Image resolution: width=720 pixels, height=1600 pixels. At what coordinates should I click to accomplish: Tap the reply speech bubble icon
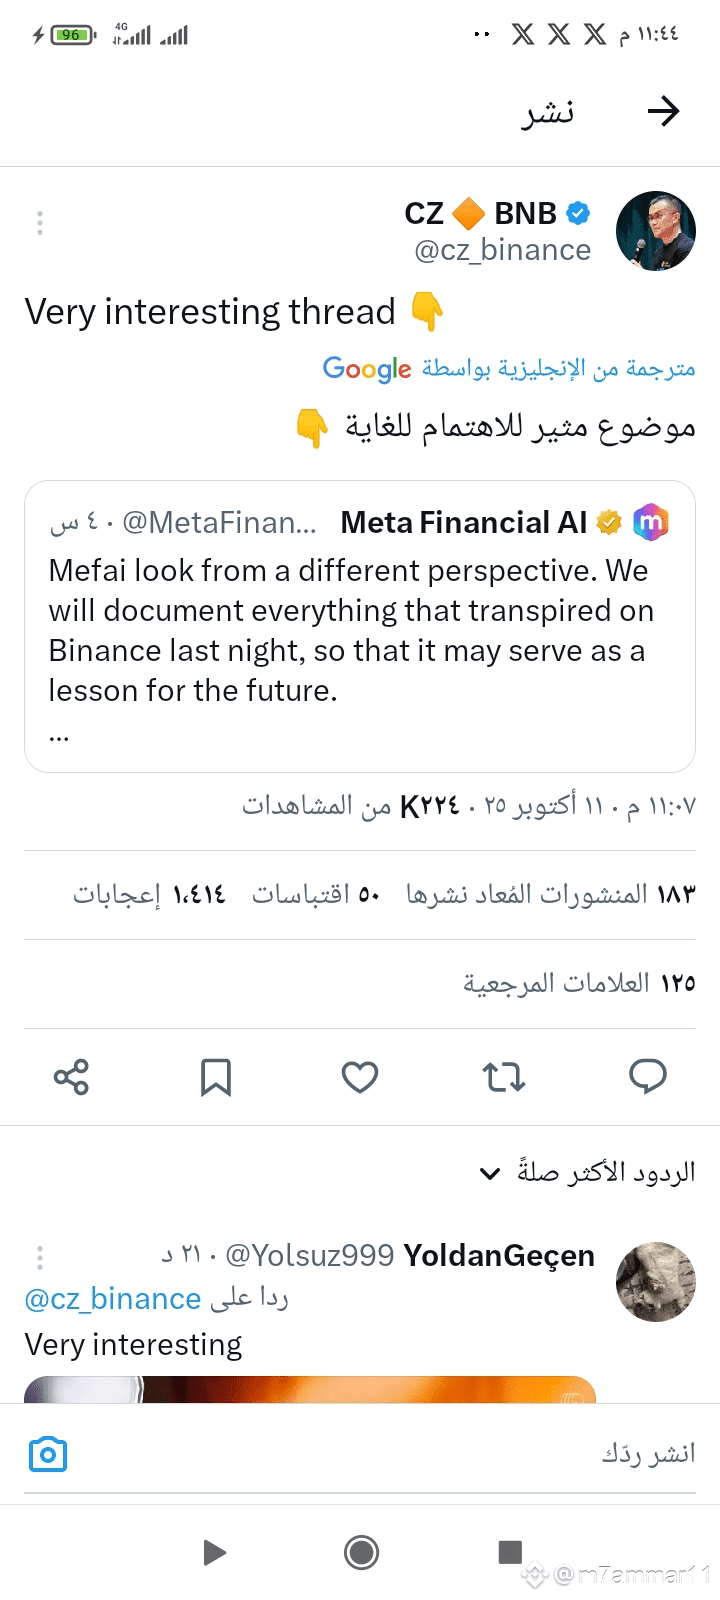tap(648, 1076)
